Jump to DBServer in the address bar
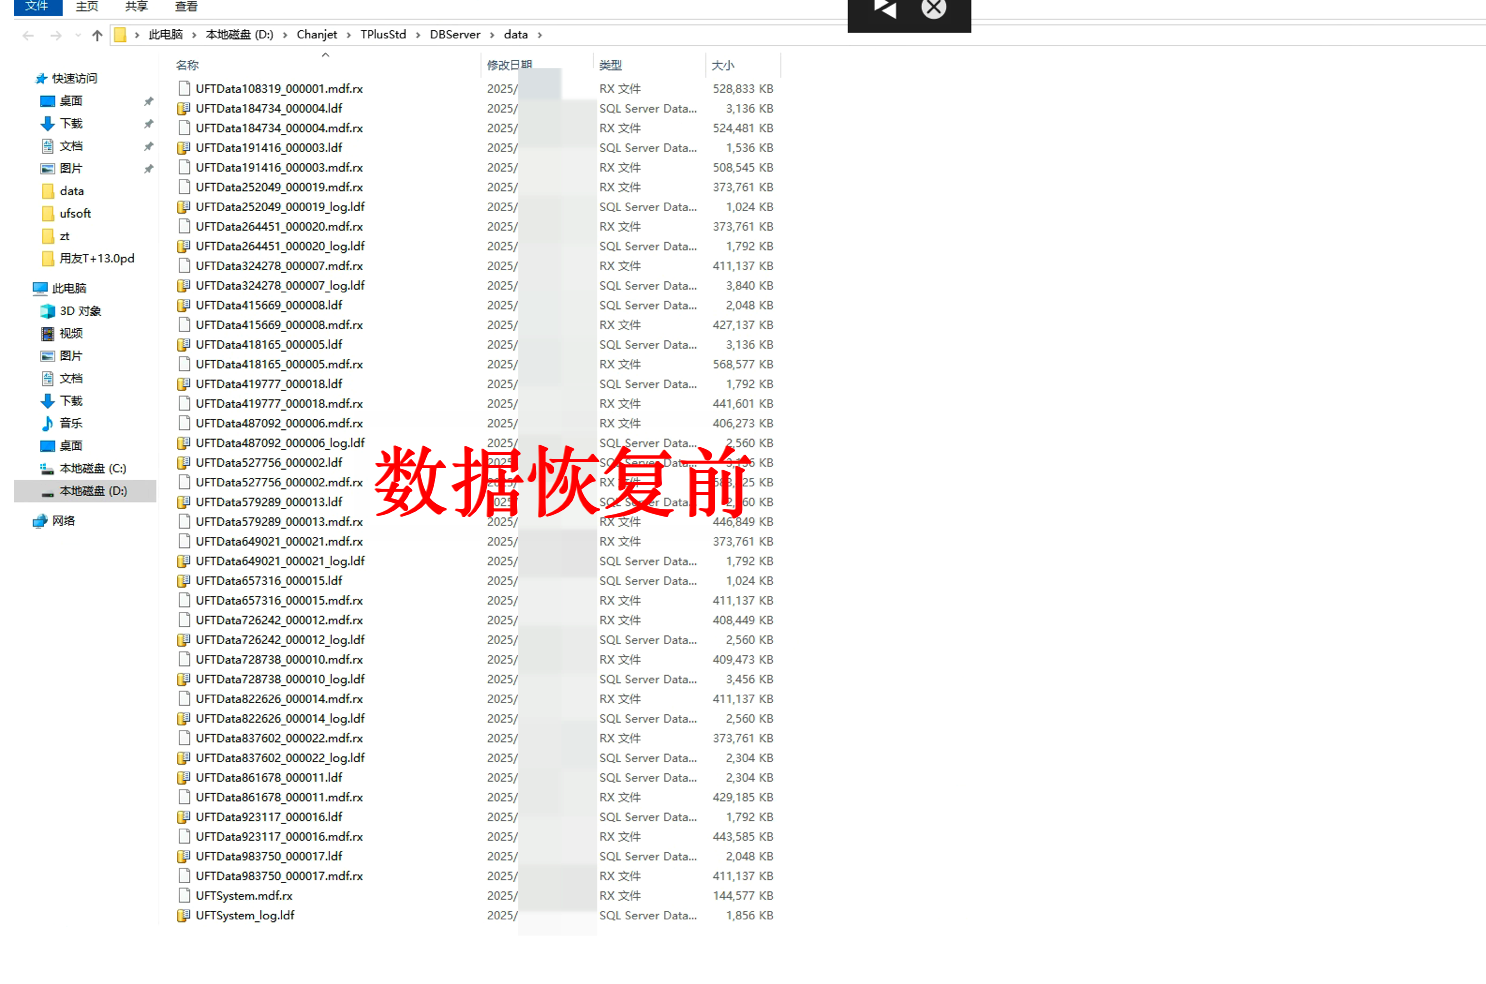Image resolution: width=1486 pixels, height=984 pixels. tap(455, 35)
